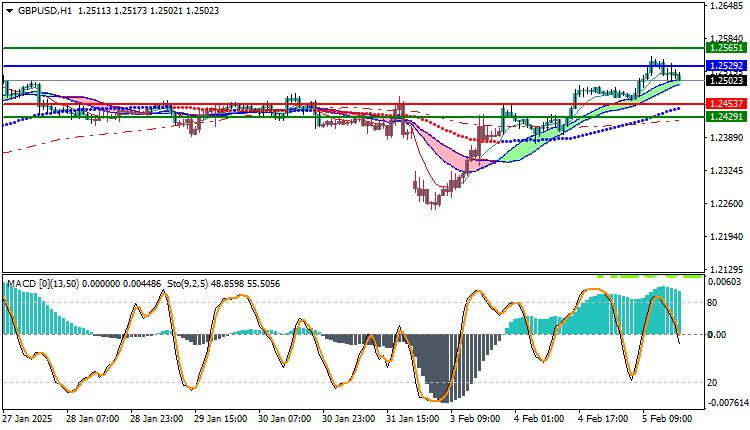Click the 0.00603 indicator scale value

pyautogui.click(x=727, y=282)
